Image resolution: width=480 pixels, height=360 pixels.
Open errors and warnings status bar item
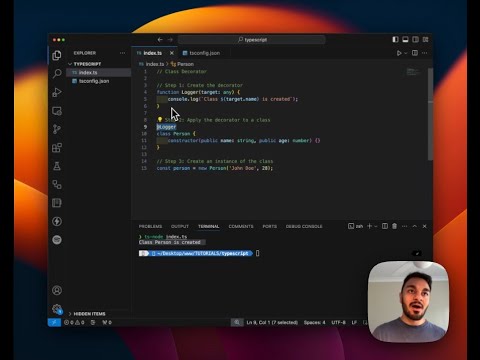pyautogui.click(x=74, y=322)
